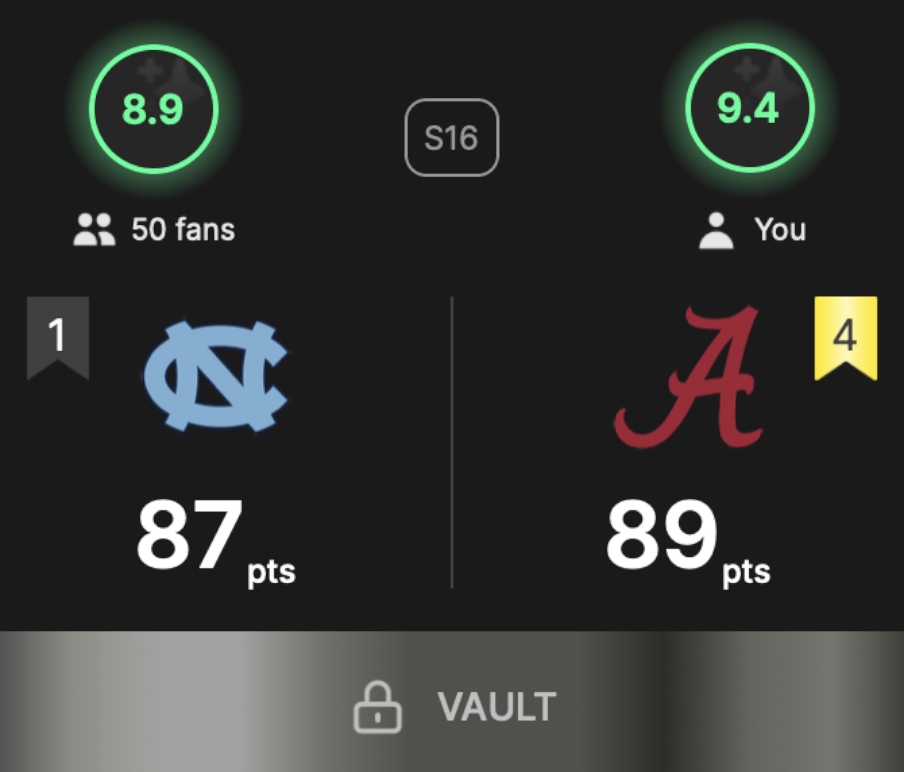Click the You person icon
904x772 pixels.
tap(716, 231)
